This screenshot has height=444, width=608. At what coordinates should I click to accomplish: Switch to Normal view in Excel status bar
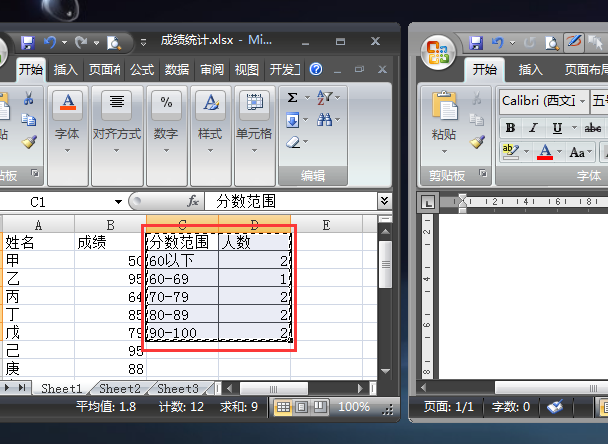[283, 407]
